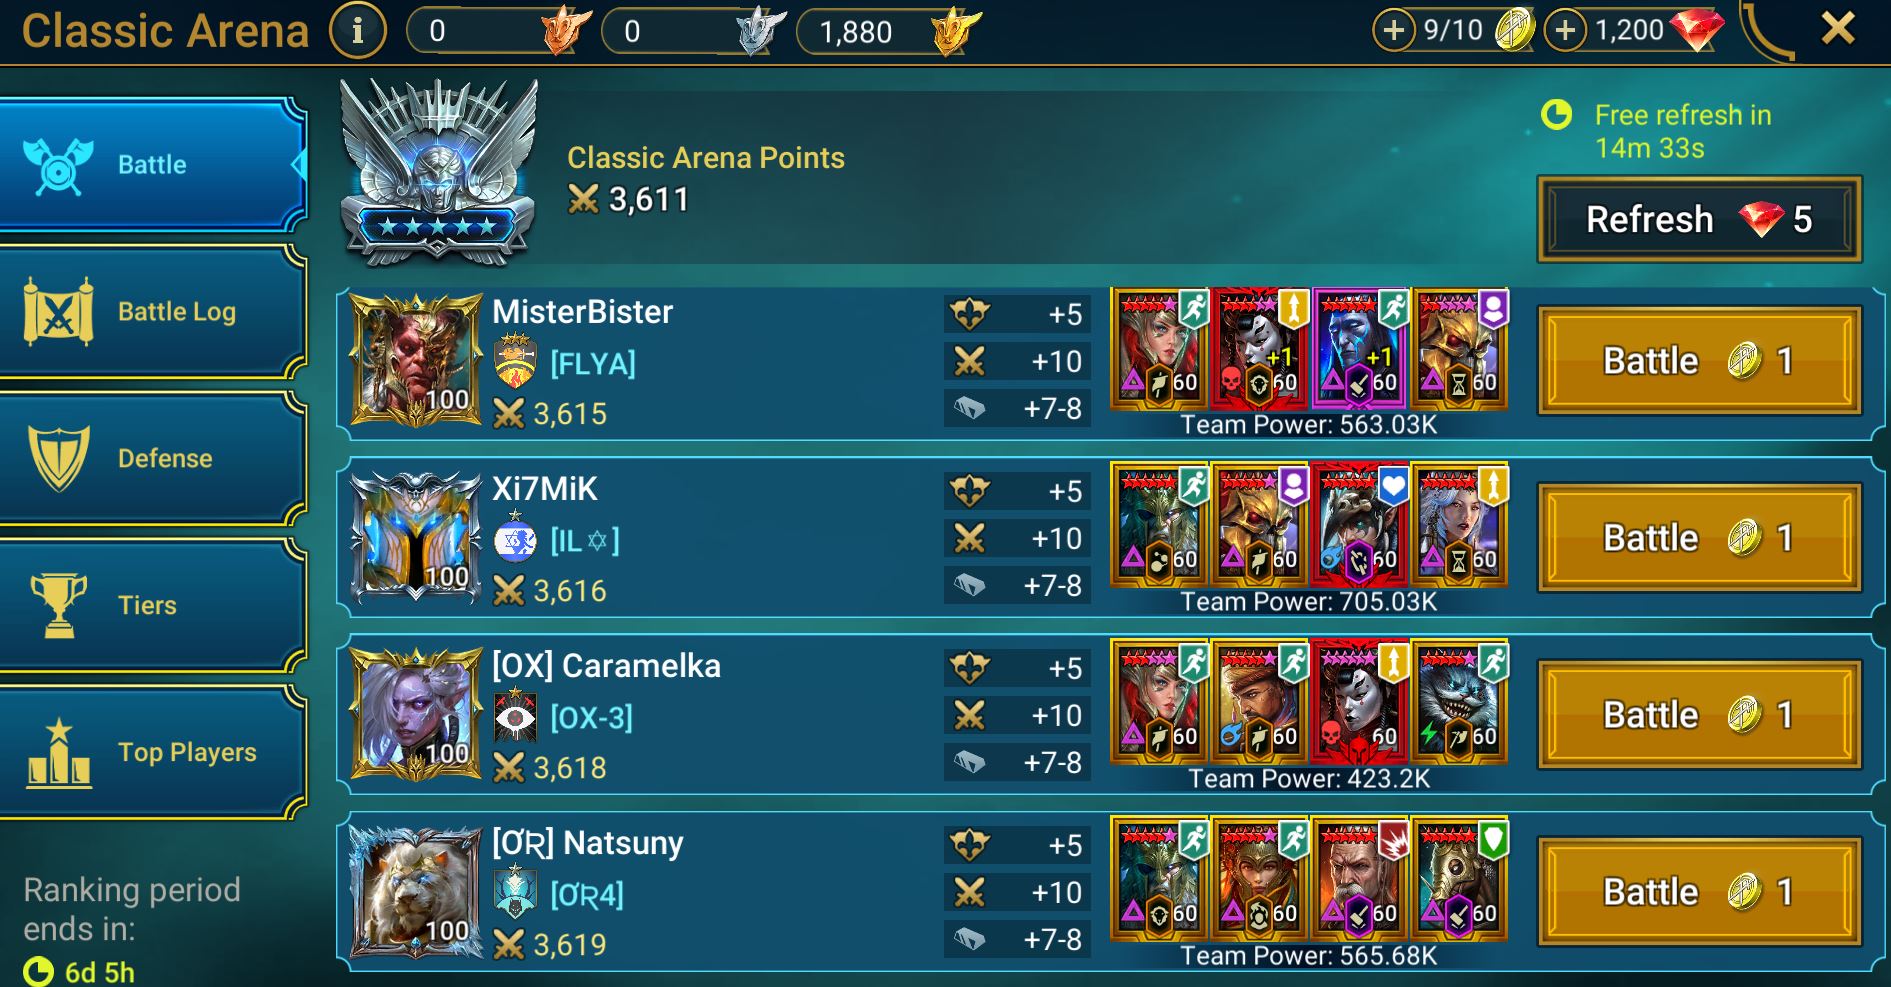The height and width of the screenshot is (987, 1891).
Task: Open the [FLYA] clan tag
Action: click(x=592, y=364)
